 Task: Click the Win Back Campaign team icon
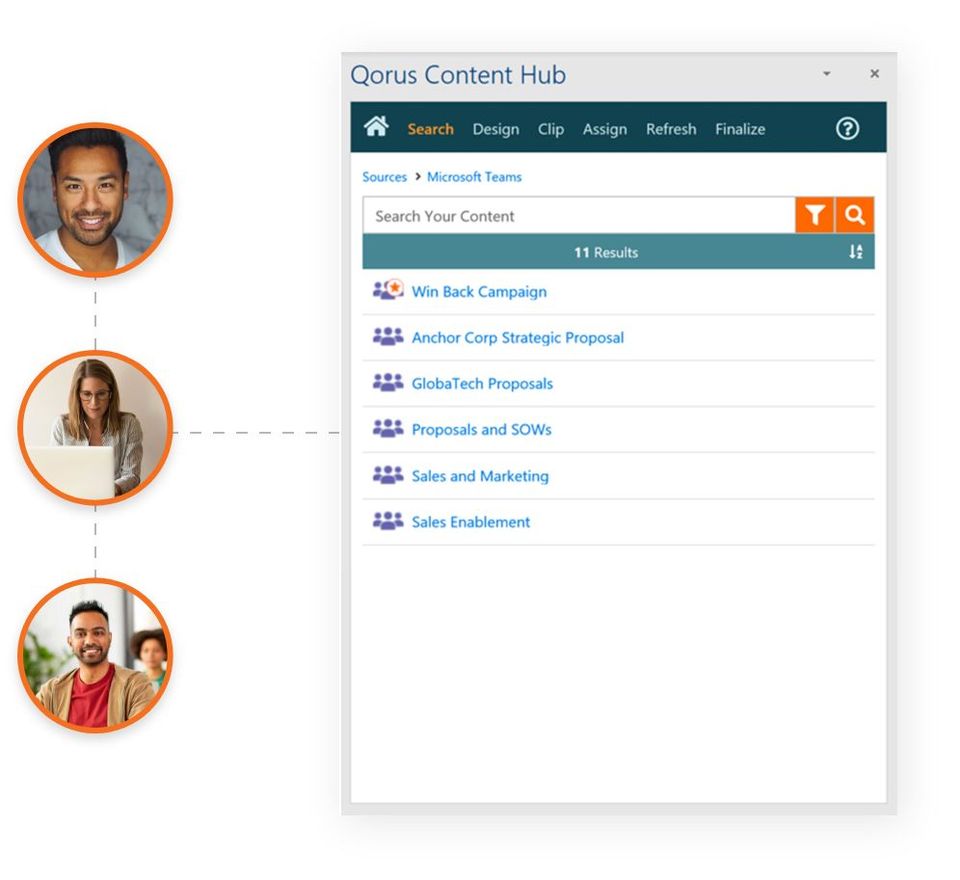[388, 289]
